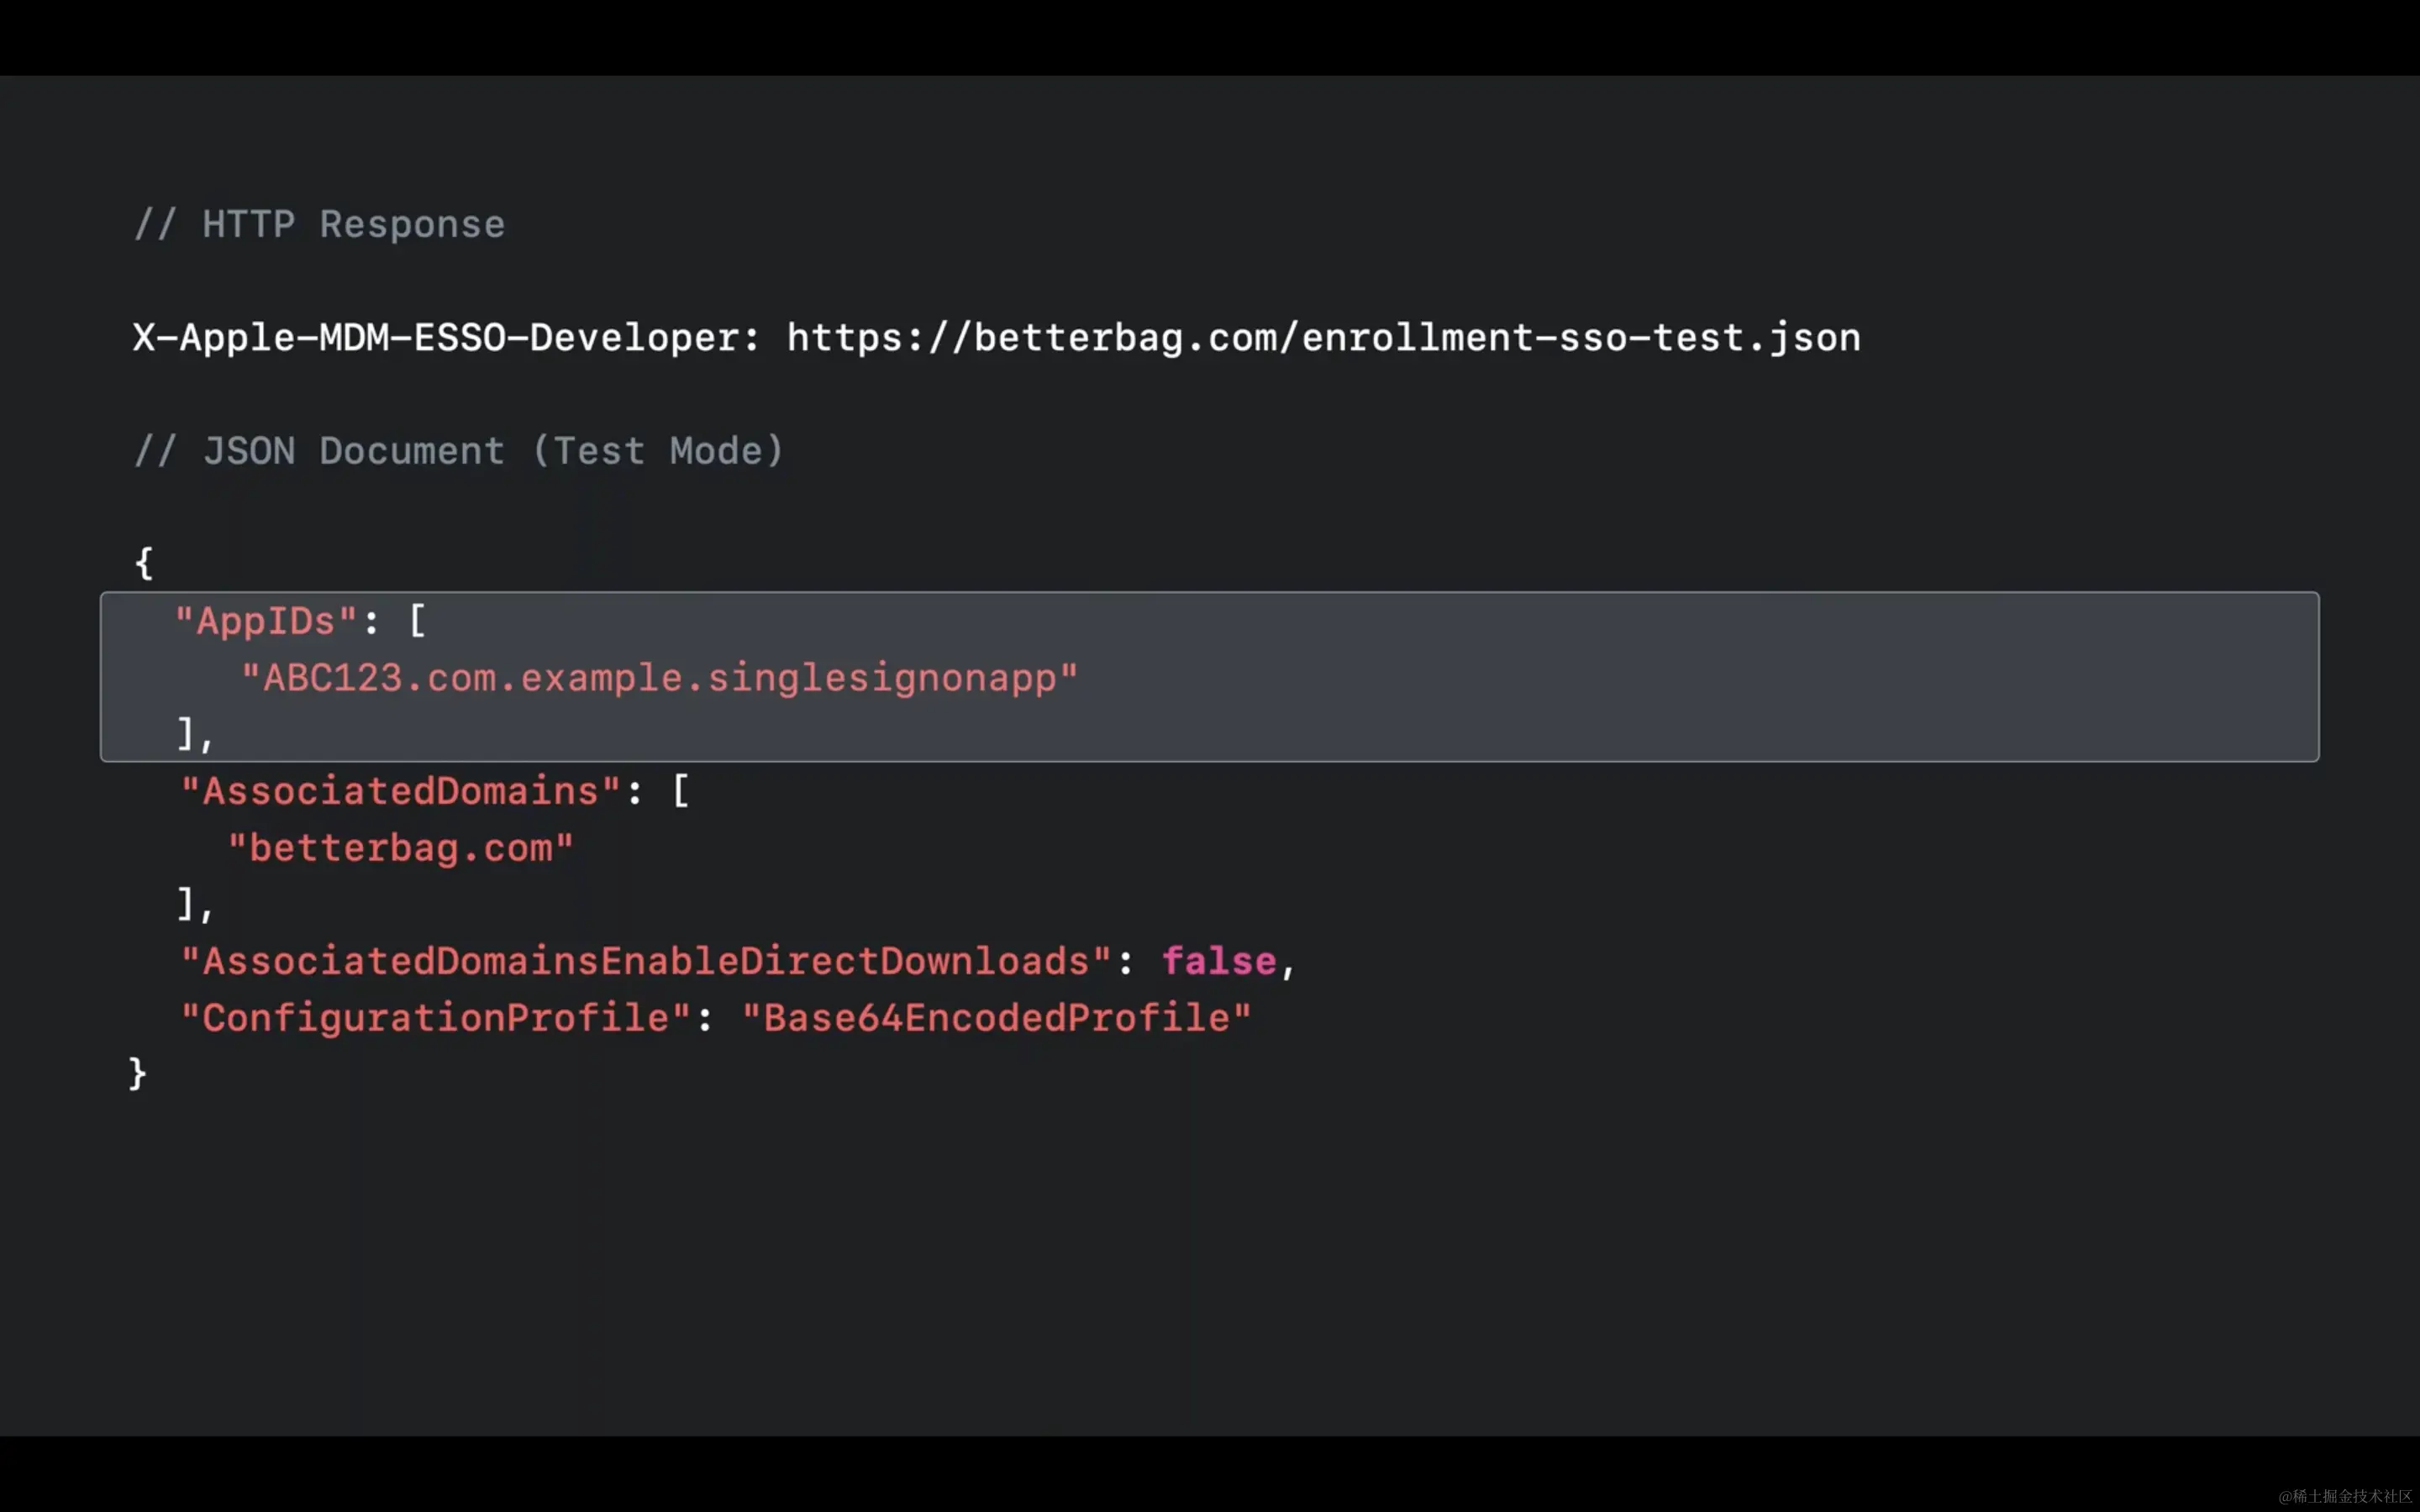The image size is (2420, 1512).
Task: Click the "AssociatedDomains" key
Action: coord(400,791)
